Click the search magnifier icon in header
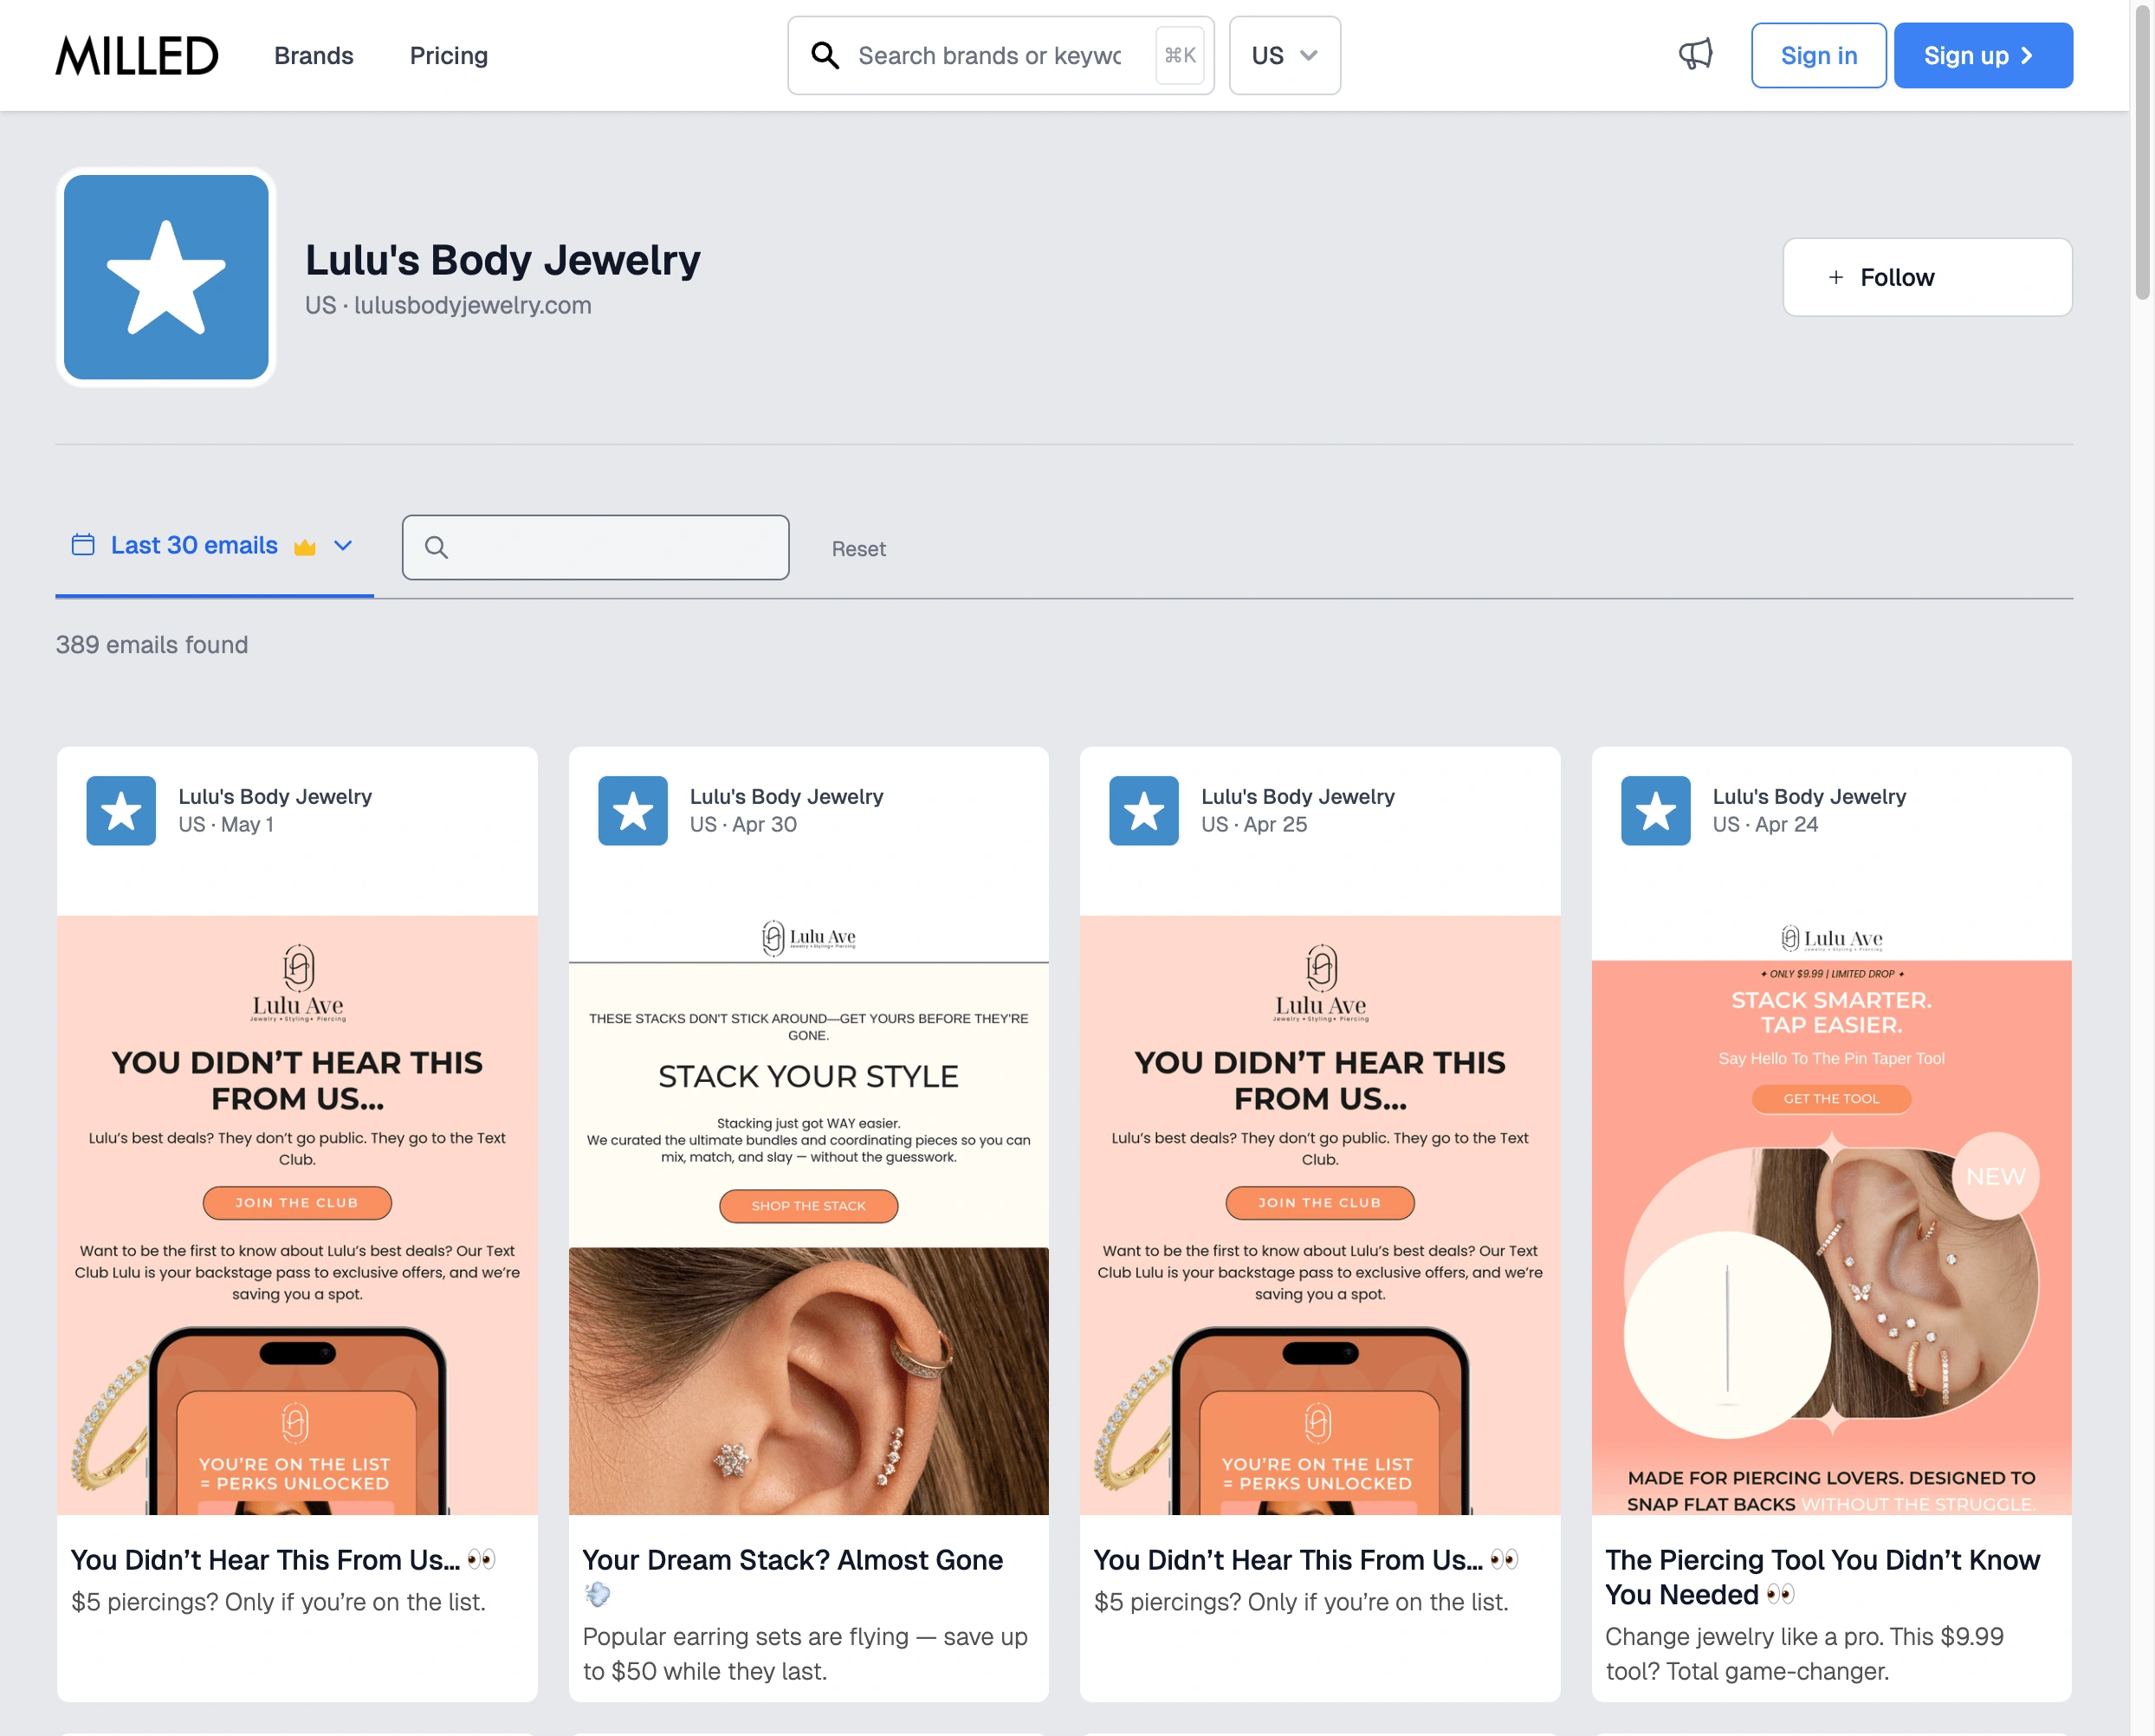 [825, 55]
